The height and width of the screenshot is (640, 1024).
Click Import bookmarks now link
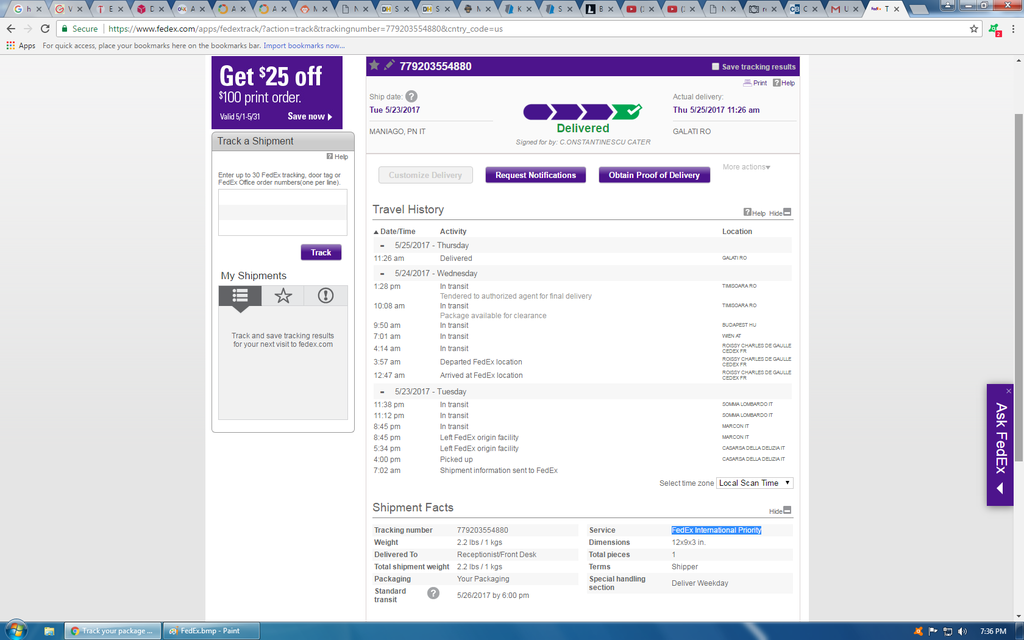(304, 46)
